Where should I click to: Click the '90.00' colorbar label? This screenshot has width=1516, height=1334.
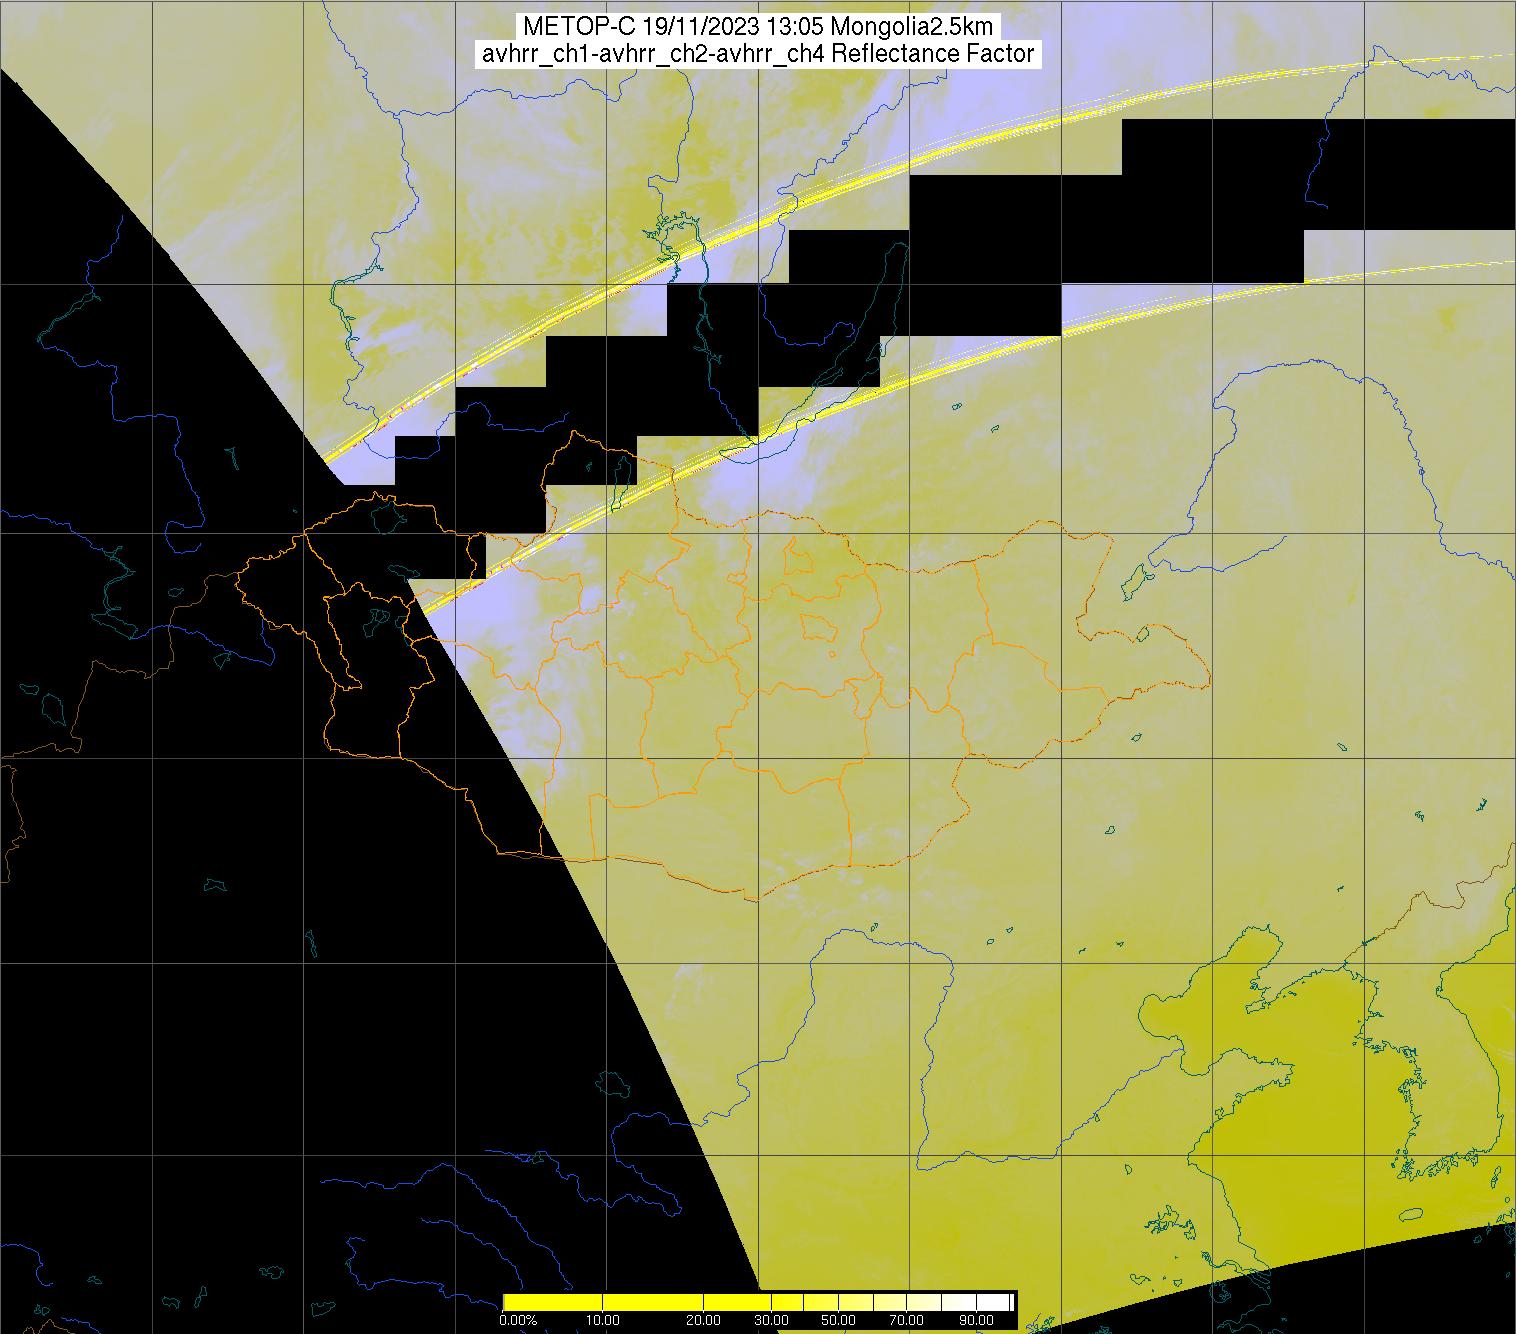click(977, 1320)
